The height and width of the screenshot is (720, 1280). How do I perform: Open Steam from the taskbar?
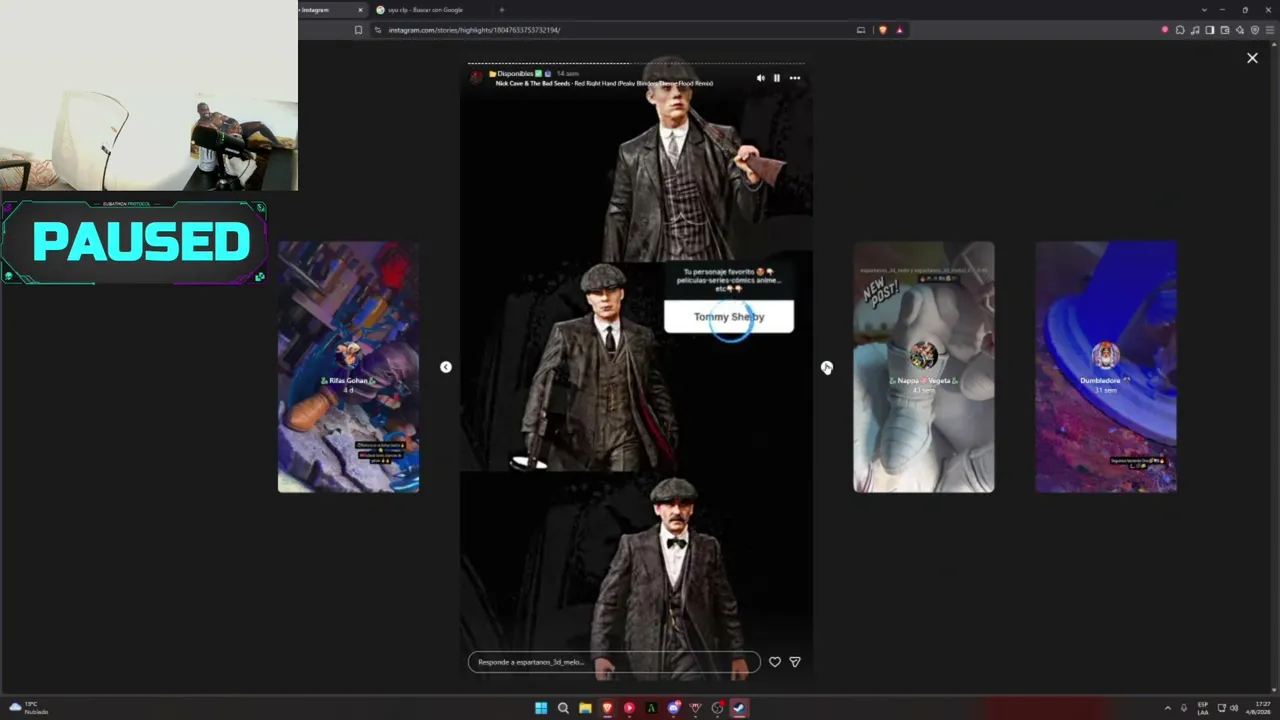pyautogui.click(x=739, y=708)
